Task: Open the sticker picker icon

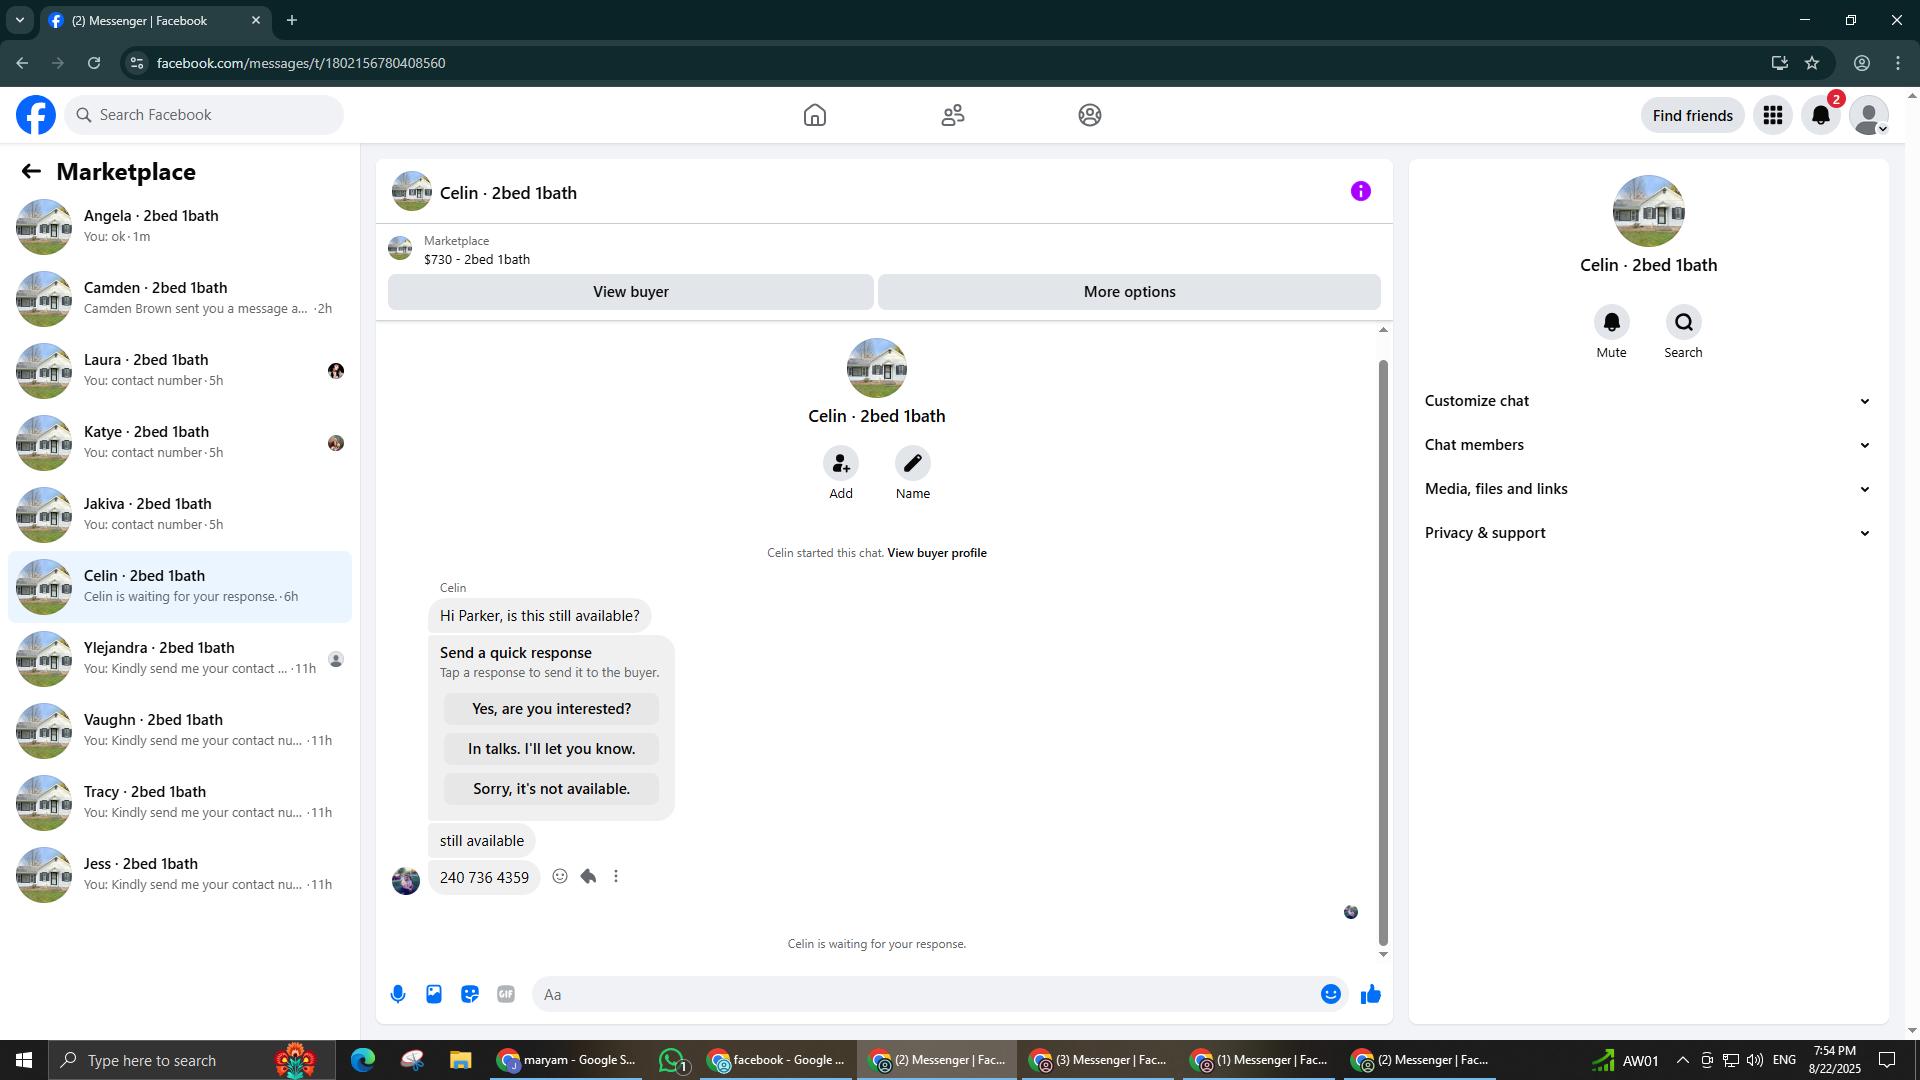Action: [x=470, y=994]
